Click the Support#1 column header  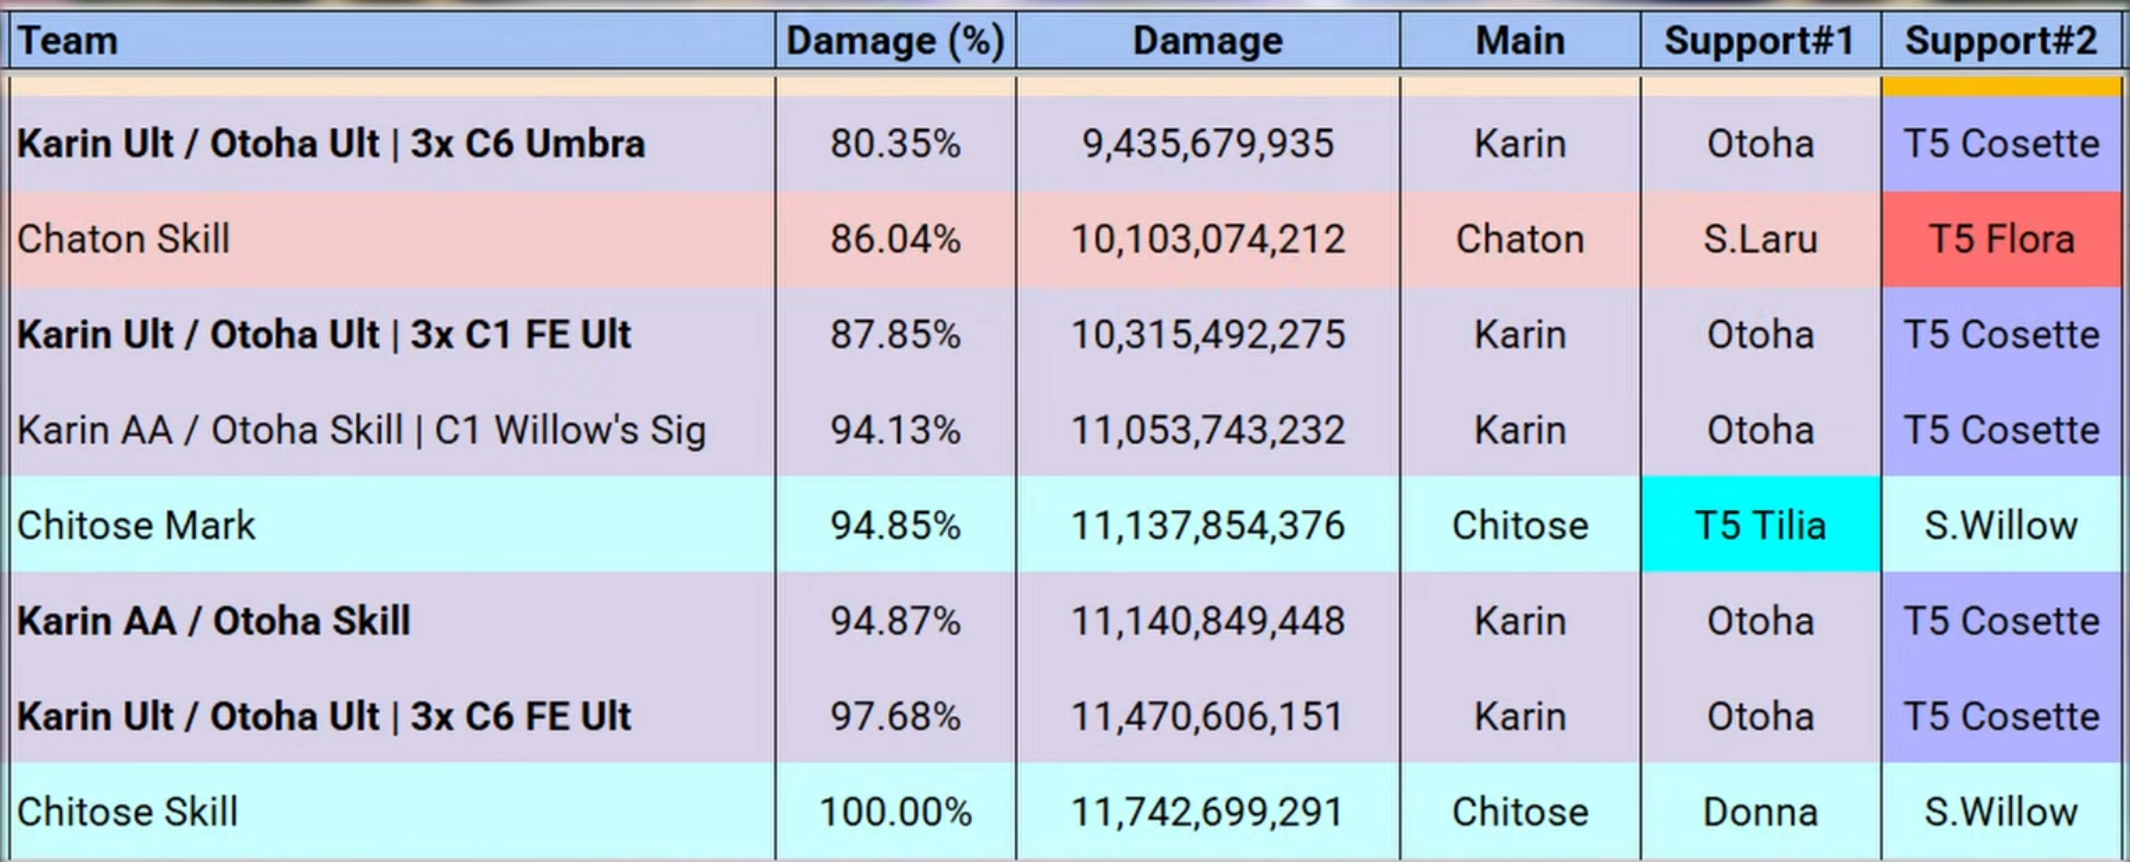pos(1760,41)
